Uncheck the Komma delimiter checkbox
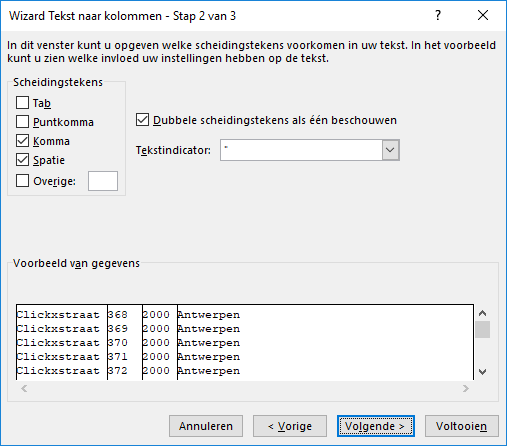The image size is (507, 446). [x=22, y=141]
